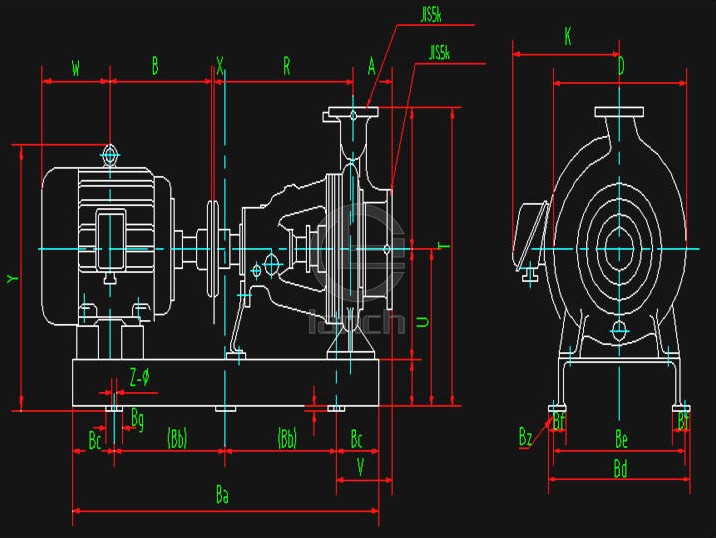Select the Bd dimension label
This screenshot has width=716, height=538.
(620, 469)
